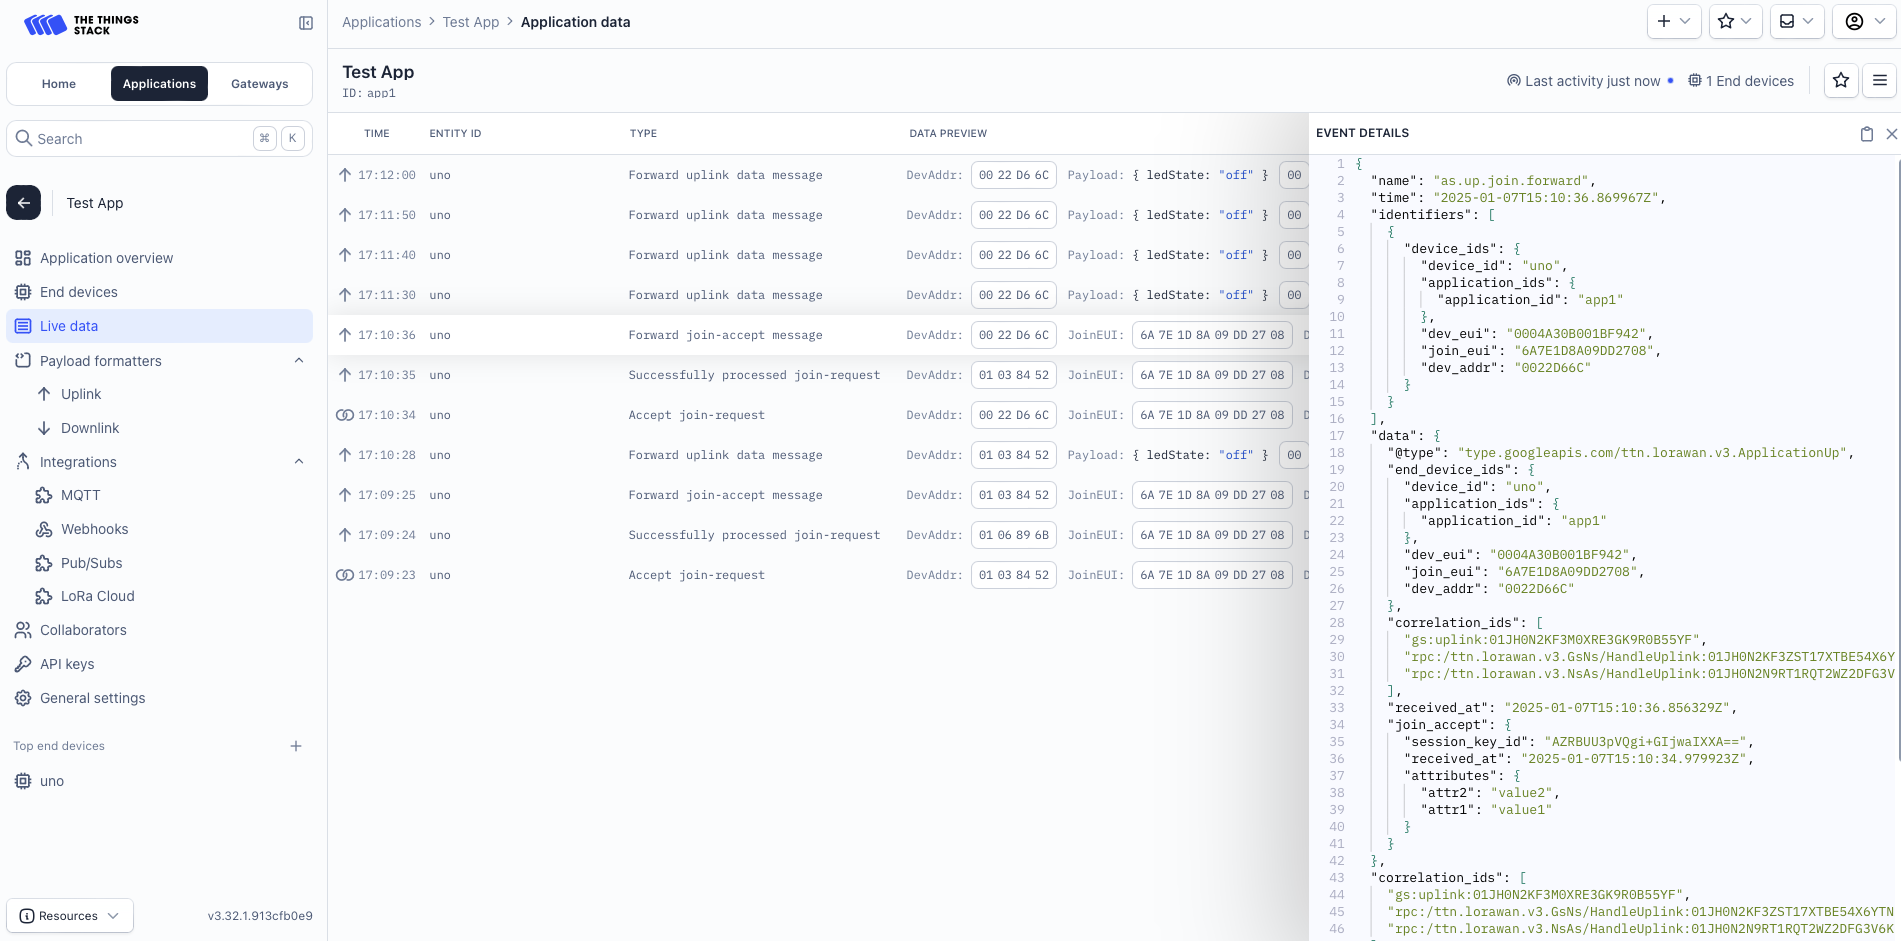Switch to the Home tab
The width and height of the screenshot is (1901, 941).
pyautogui.click(x=59, y=84)
